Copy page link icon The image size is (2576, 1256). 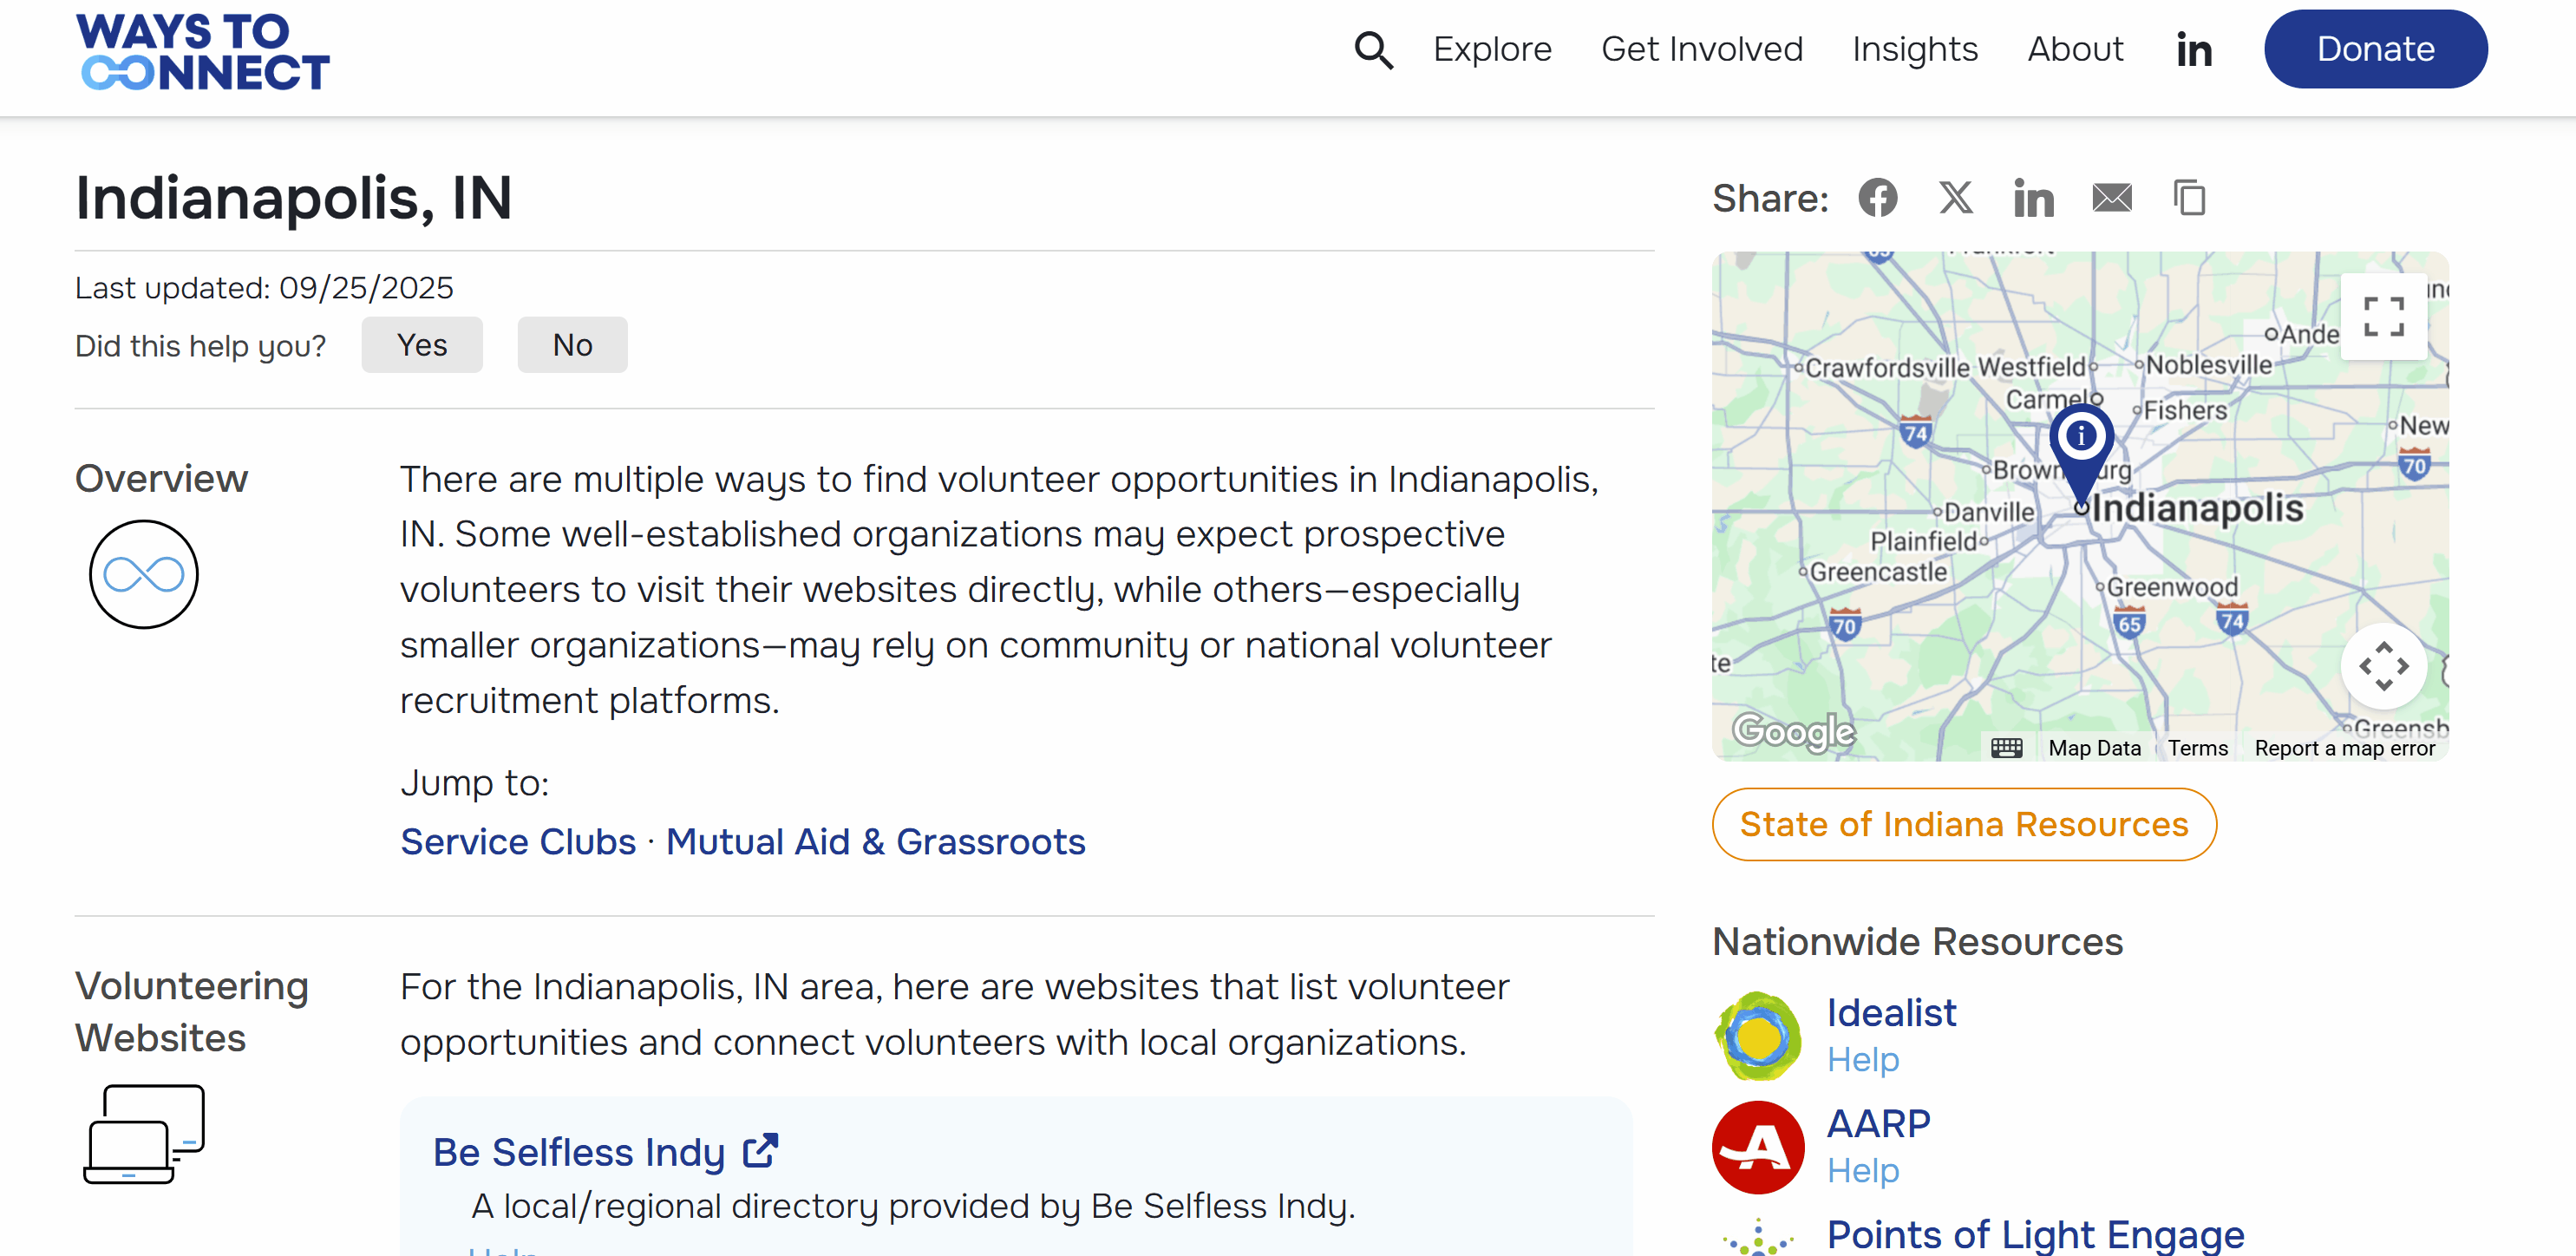click(x=2189, y=198)
